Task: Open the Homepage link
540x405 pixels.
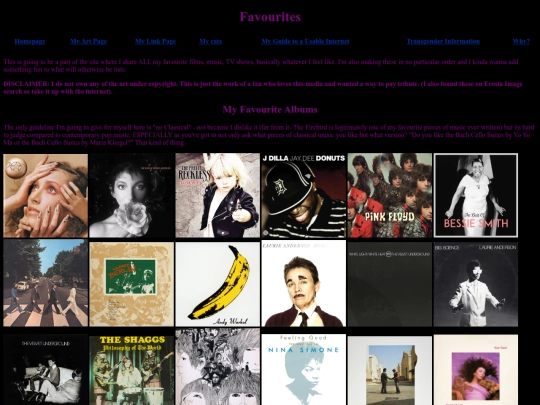Action: [x=30, y=41]
